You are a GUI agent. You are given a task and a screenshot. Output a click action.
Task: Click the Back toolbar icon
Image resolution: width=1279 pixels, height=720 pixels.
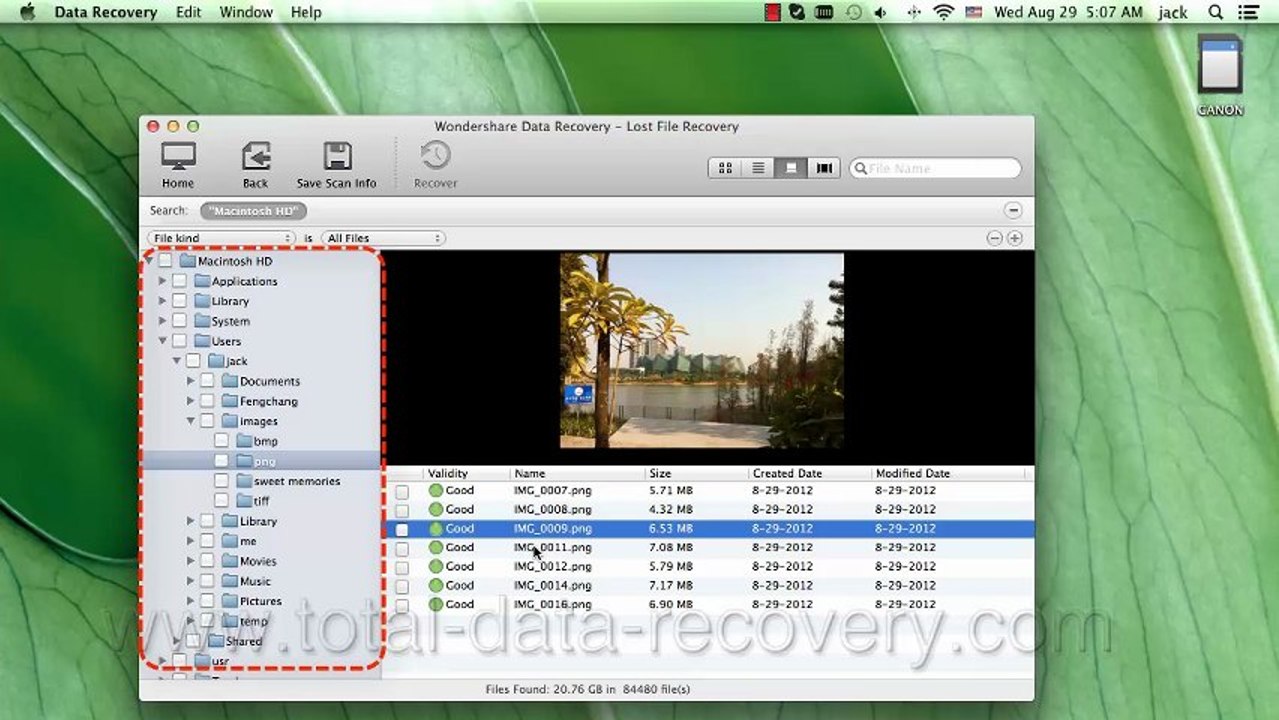tap(256, 165)
